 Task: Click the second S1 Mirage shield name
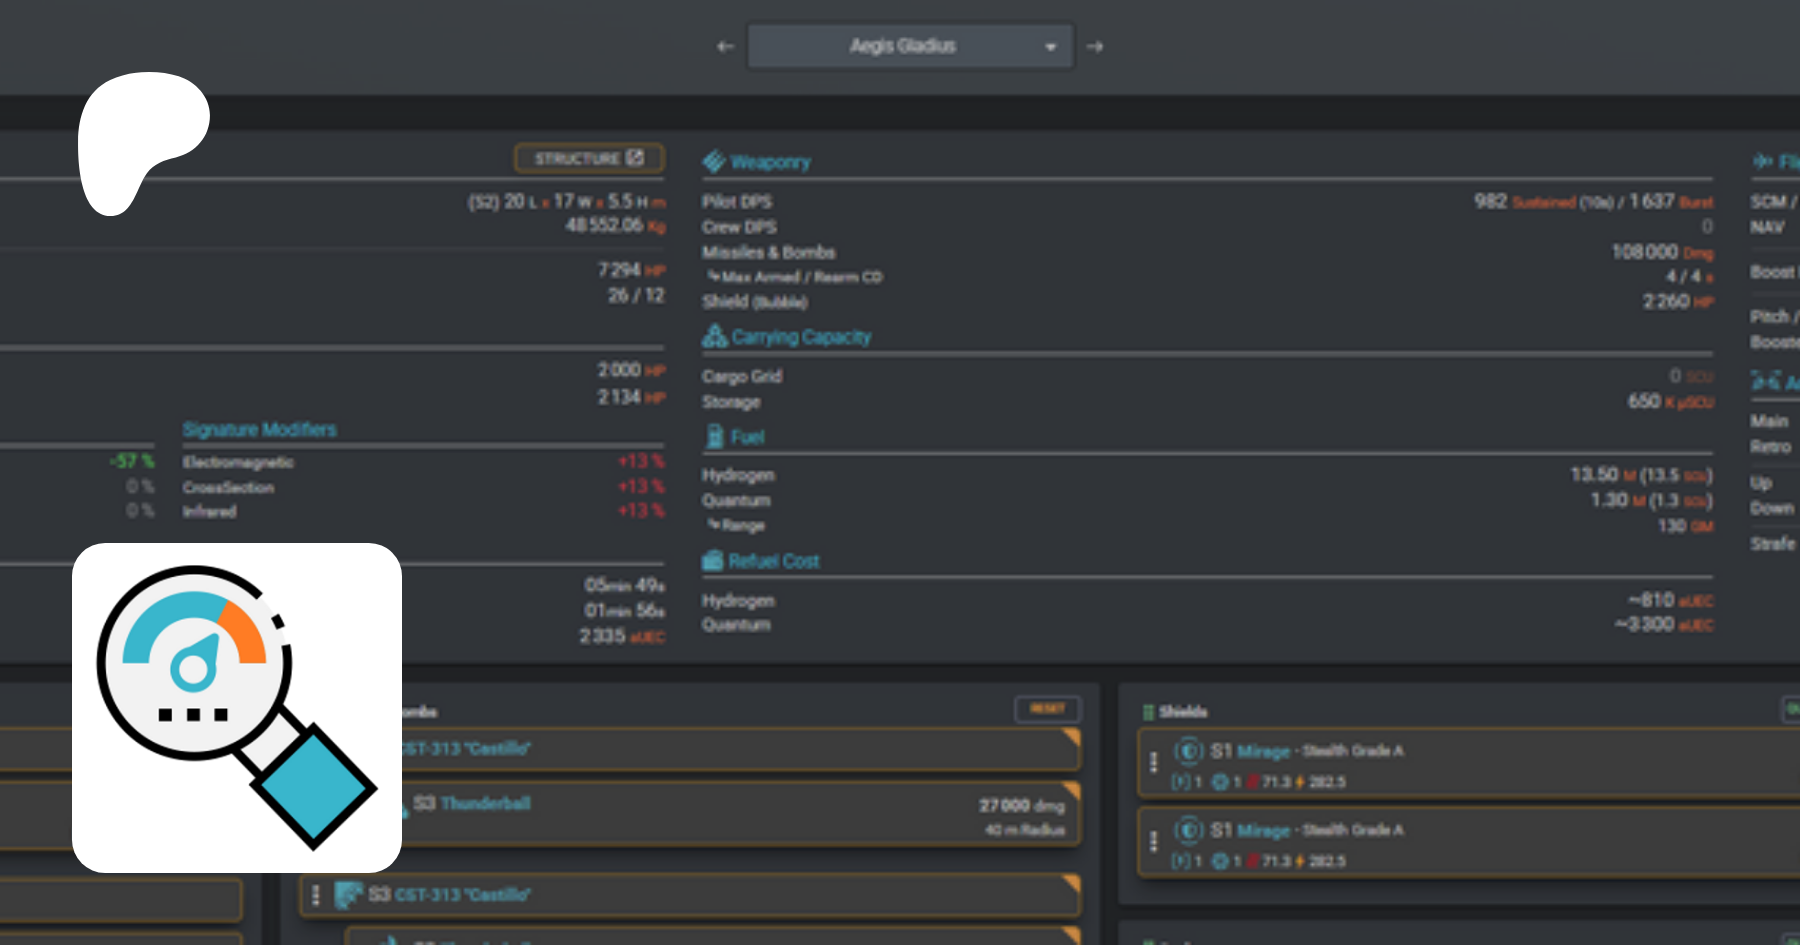[x=1263, y=830]
